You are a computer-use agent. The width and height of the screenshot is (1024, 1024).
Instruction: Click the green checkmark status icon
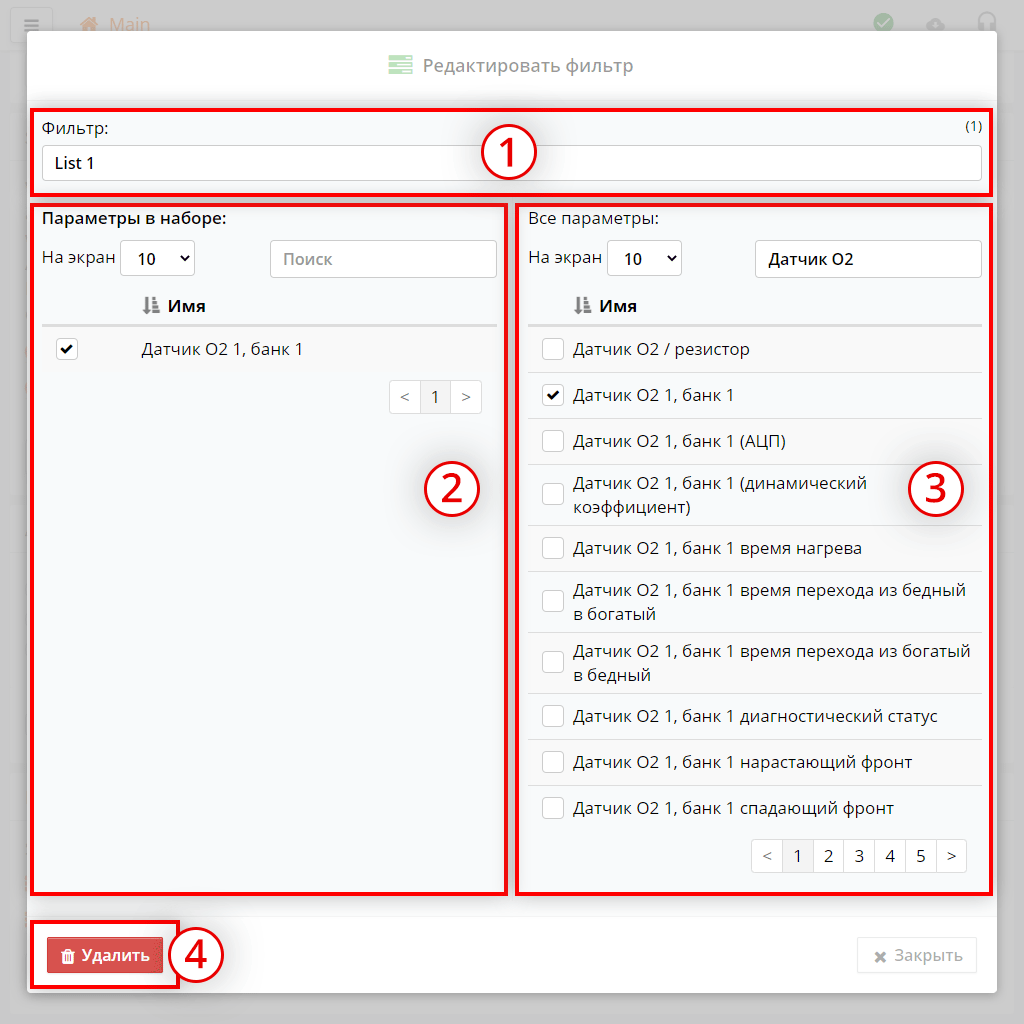[x=883, y=23]
